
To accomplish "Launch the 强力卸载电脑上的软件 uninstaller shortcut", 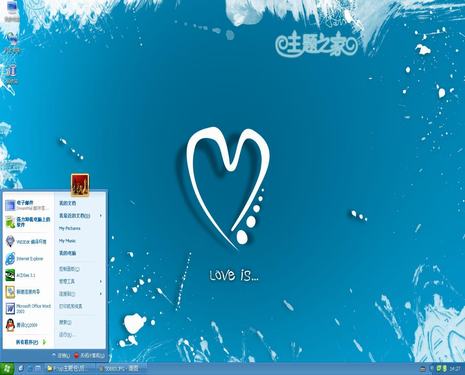I will [x=28, y=222].
